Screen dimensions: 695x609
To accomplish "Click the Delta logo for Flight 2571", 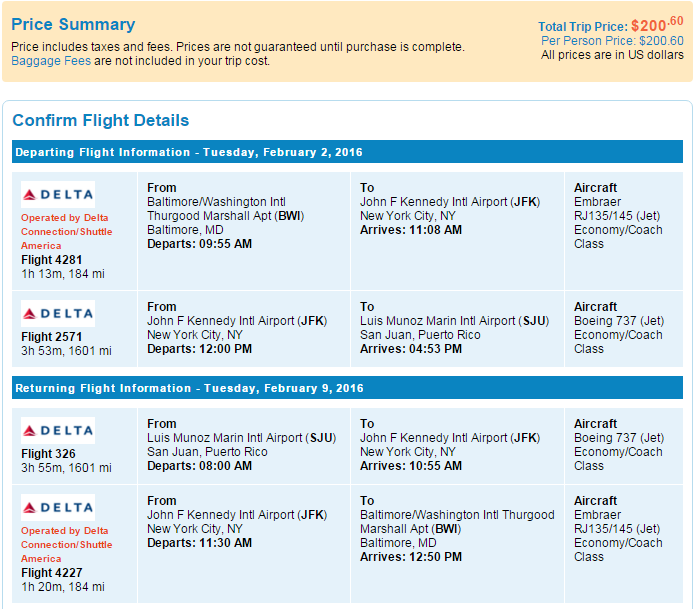I will (58, 313).
